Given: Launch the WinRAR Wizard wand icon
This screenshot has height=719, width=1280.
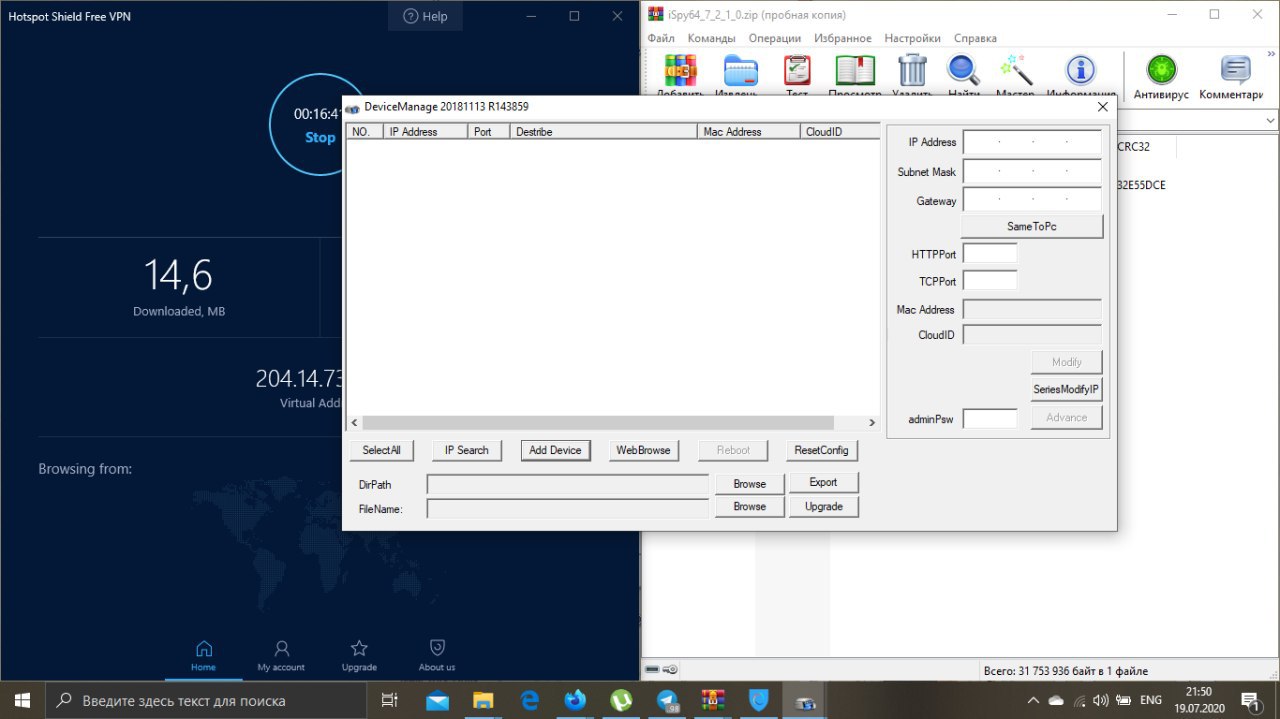Looking at the screenshot, I should tap(1016, 71).
